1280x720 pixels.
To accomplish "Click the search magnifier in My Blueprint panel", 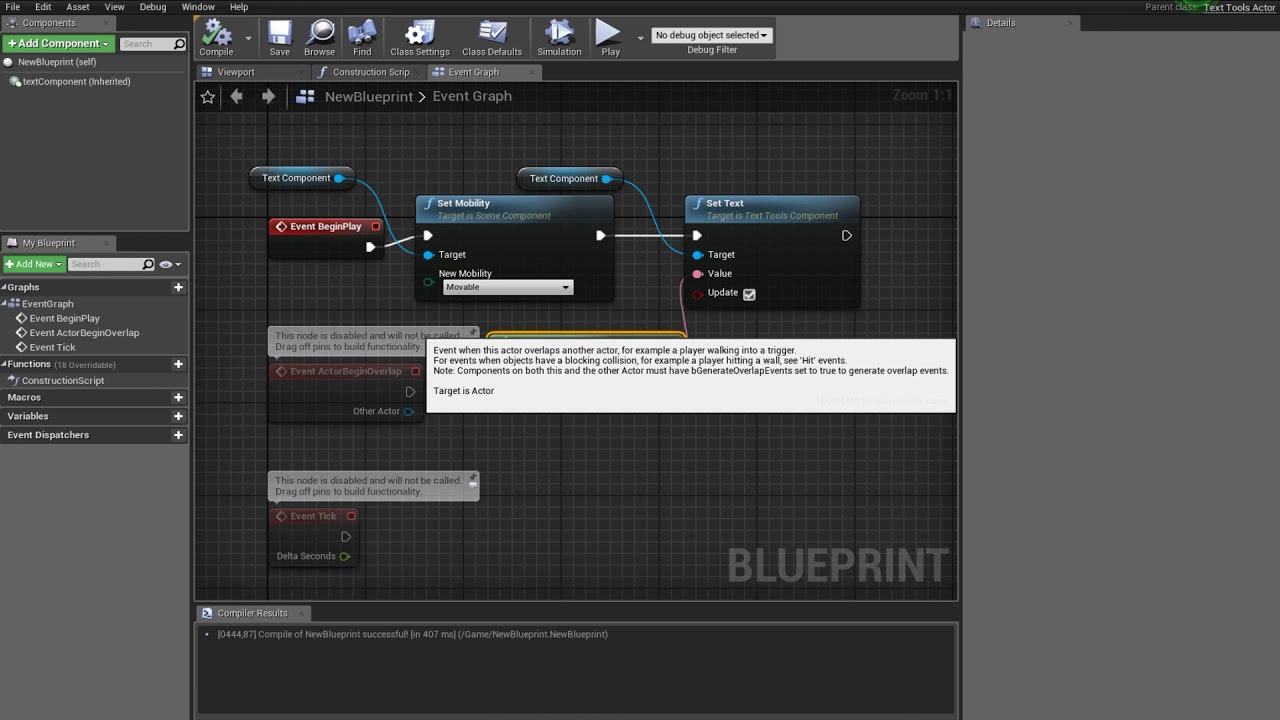I will click(x=148, y=264).
